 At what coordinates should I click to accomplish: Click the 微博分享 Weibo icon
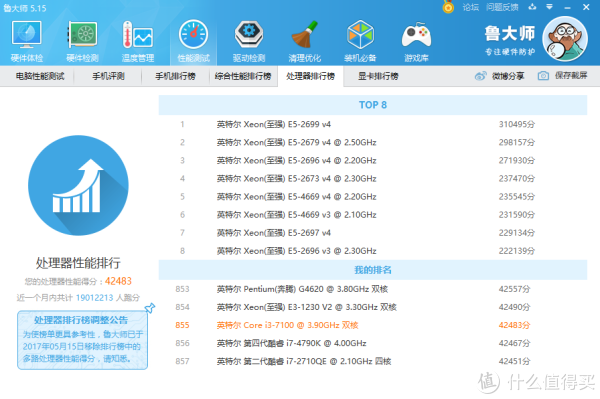pyautogui.click(x=481, y=76)
